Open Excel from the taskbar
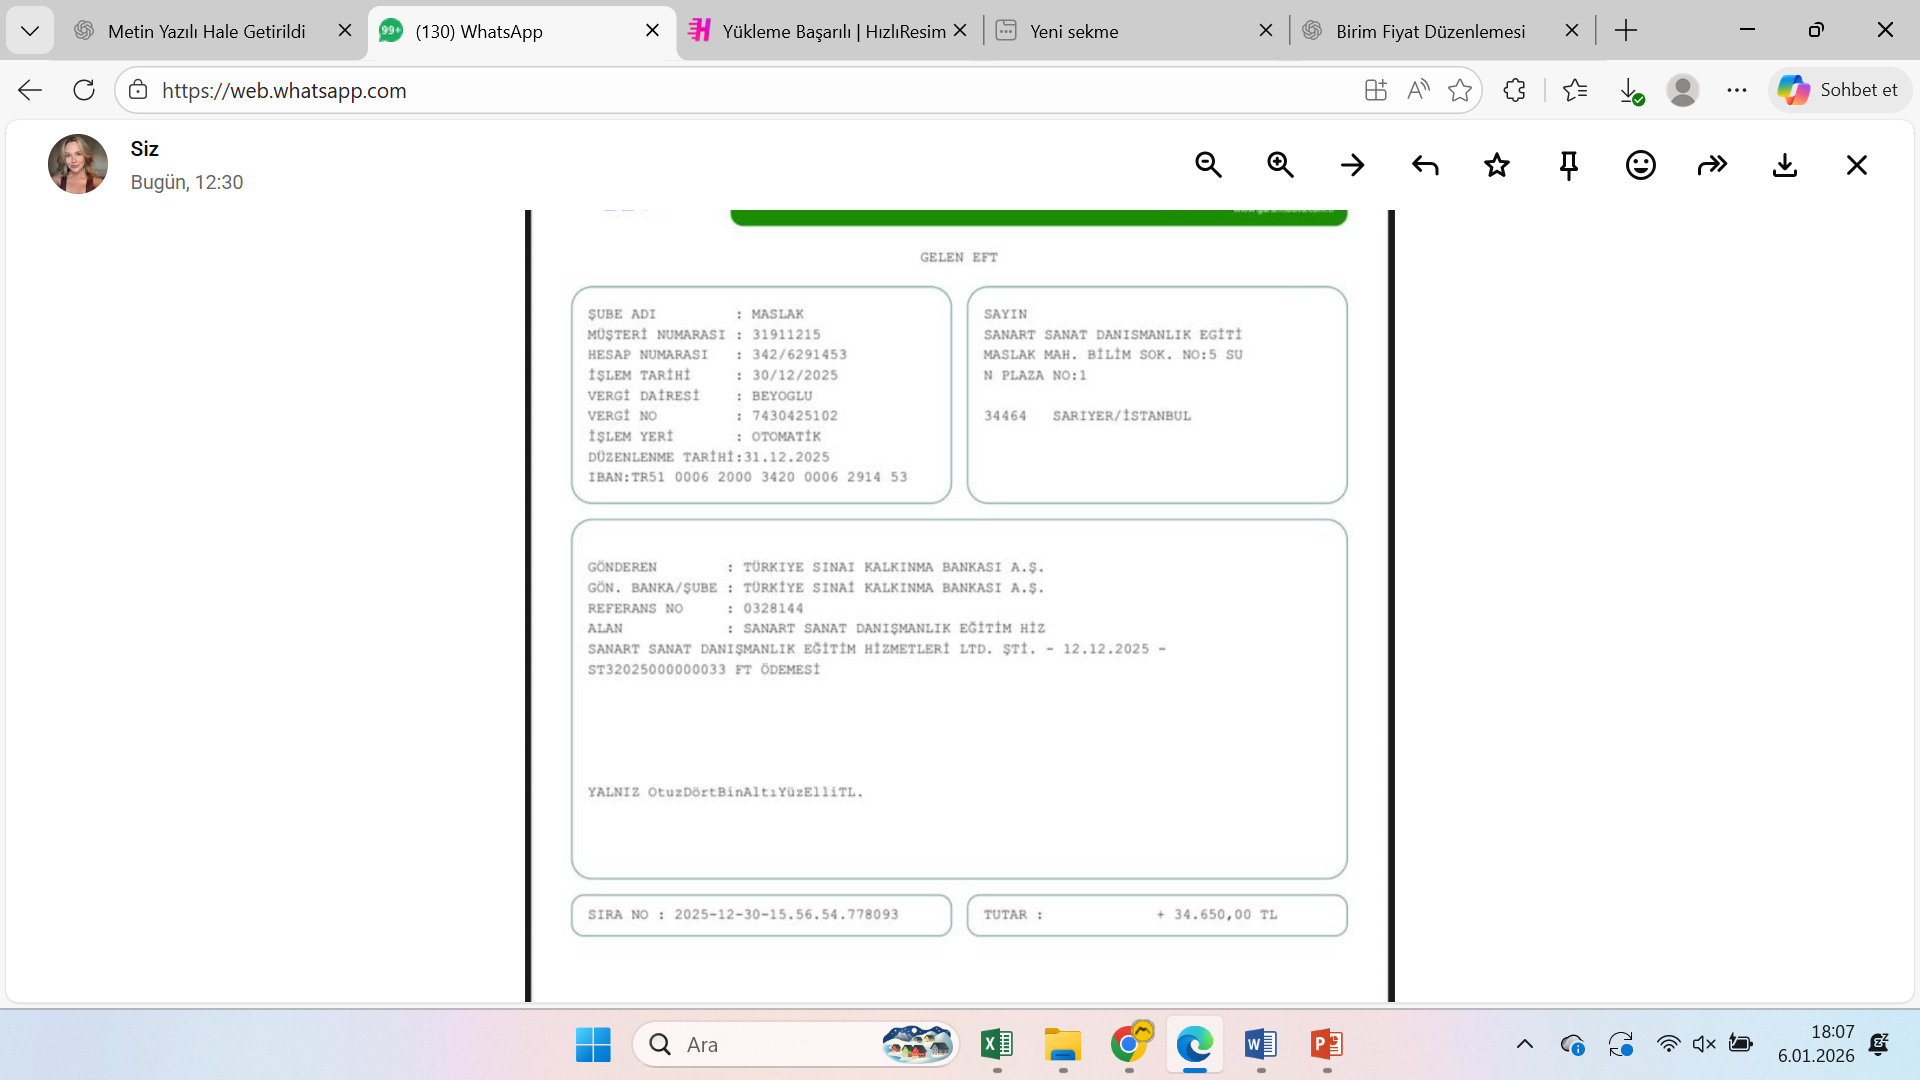Image resolution: width=1920 pixels, height=1080 pixels. [x=997, y=1045]
